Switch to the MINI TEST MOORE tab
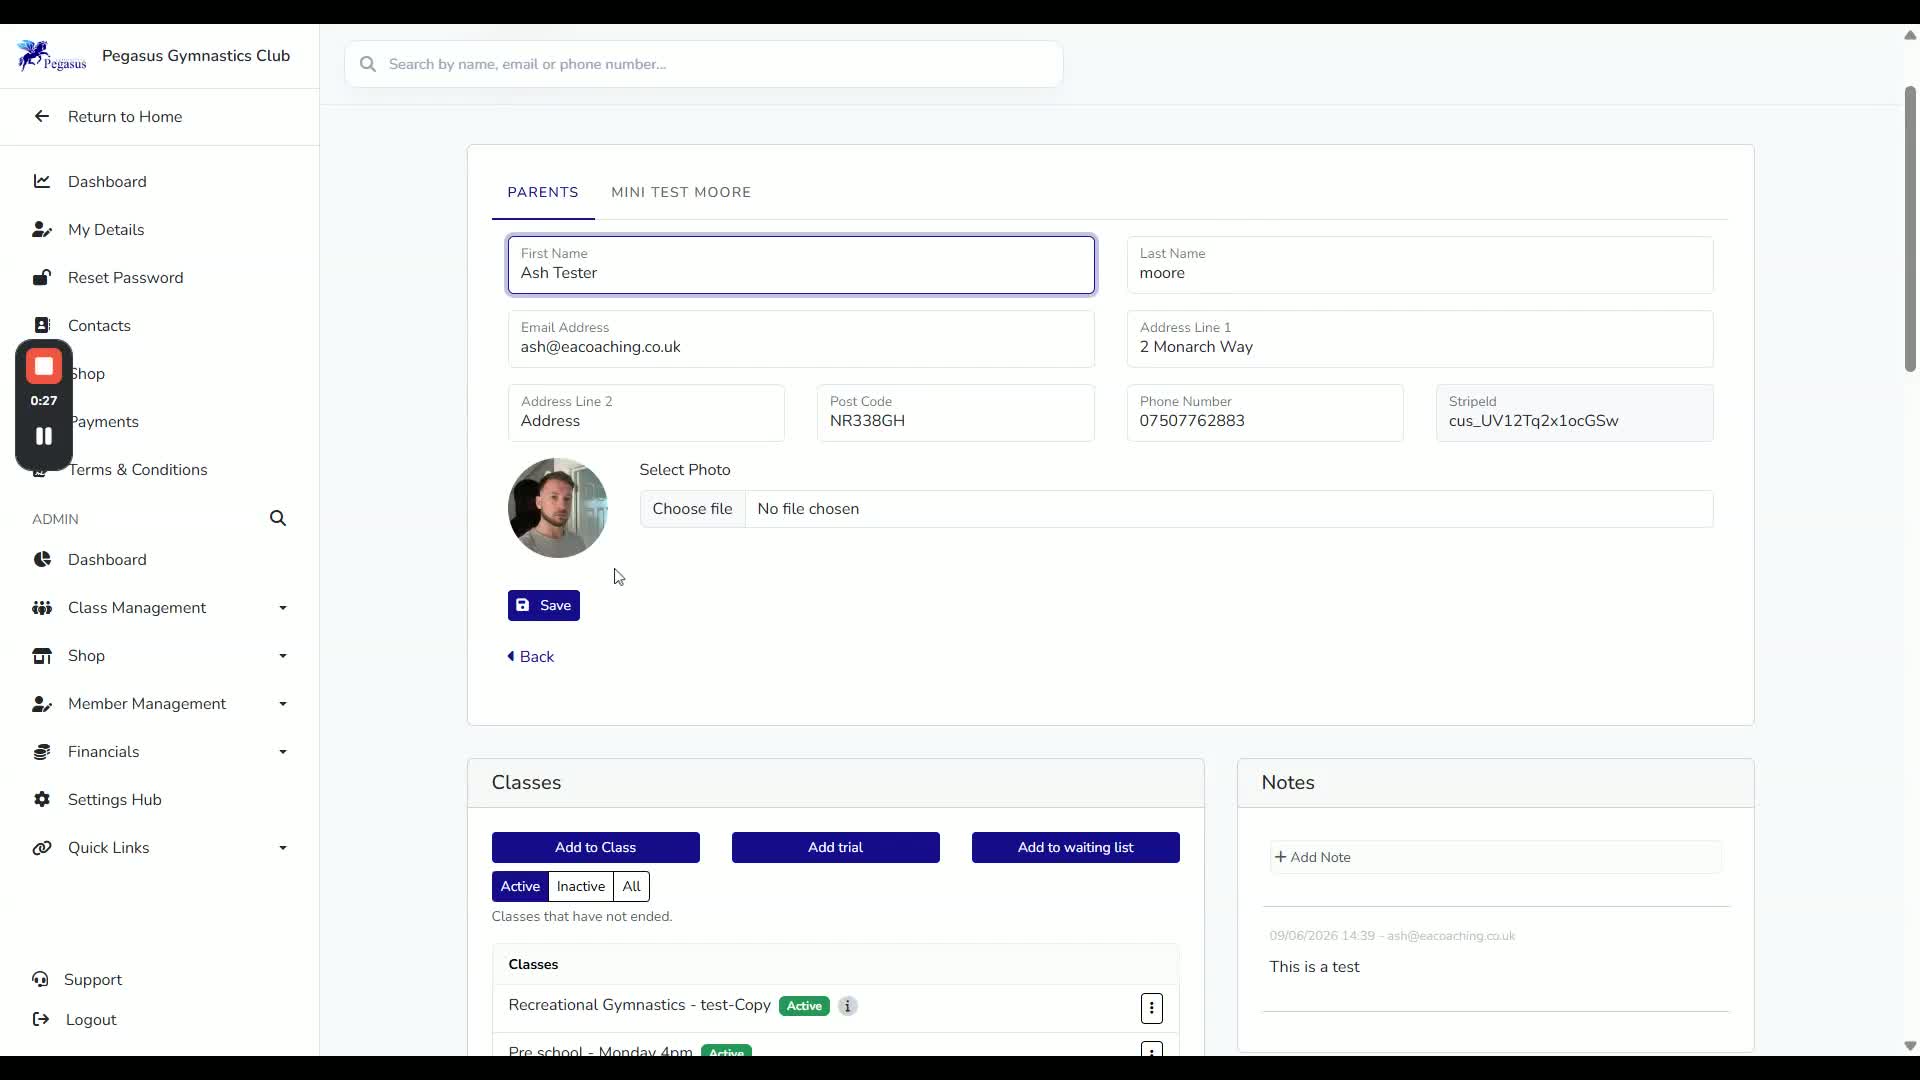This screenshot has height=1080, width=1920. (681, 192)
